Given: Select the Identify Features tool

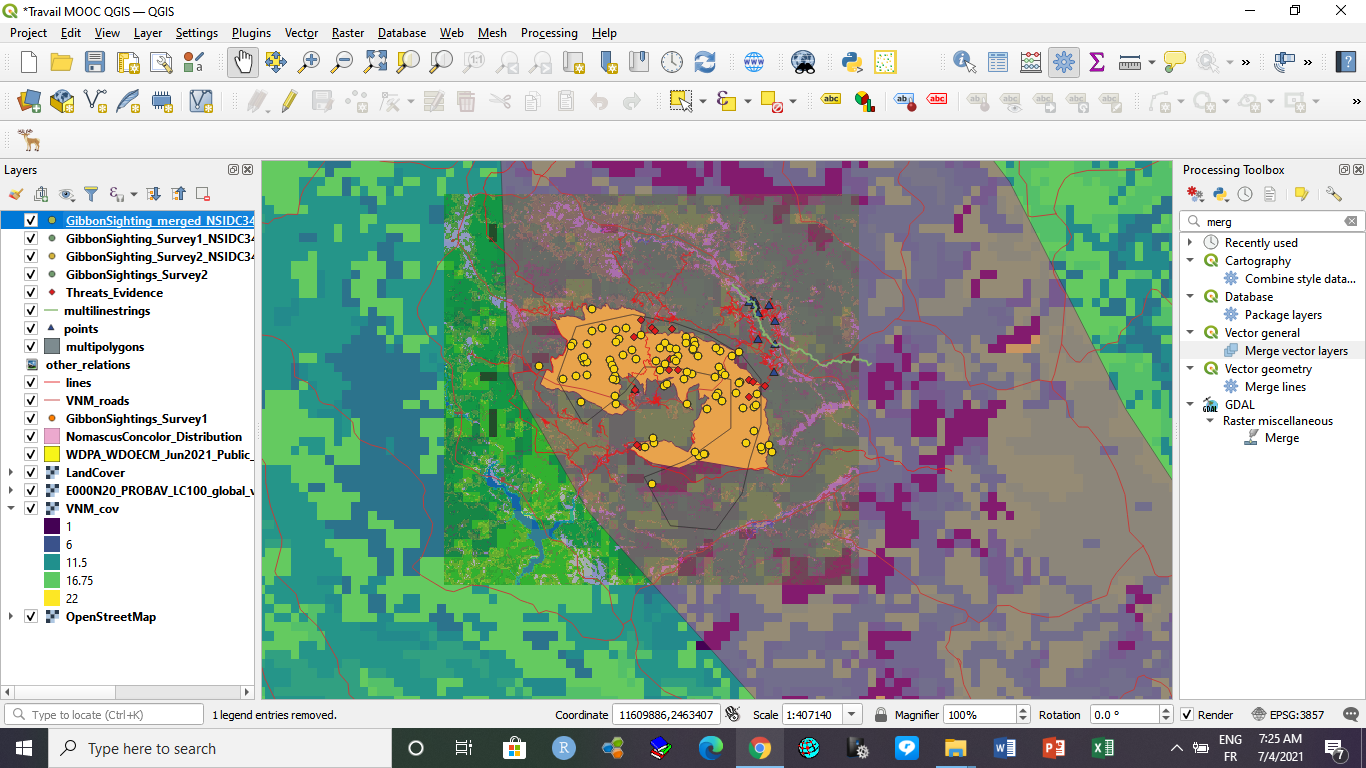Looking at the screenshot, I should pos(964,62).
